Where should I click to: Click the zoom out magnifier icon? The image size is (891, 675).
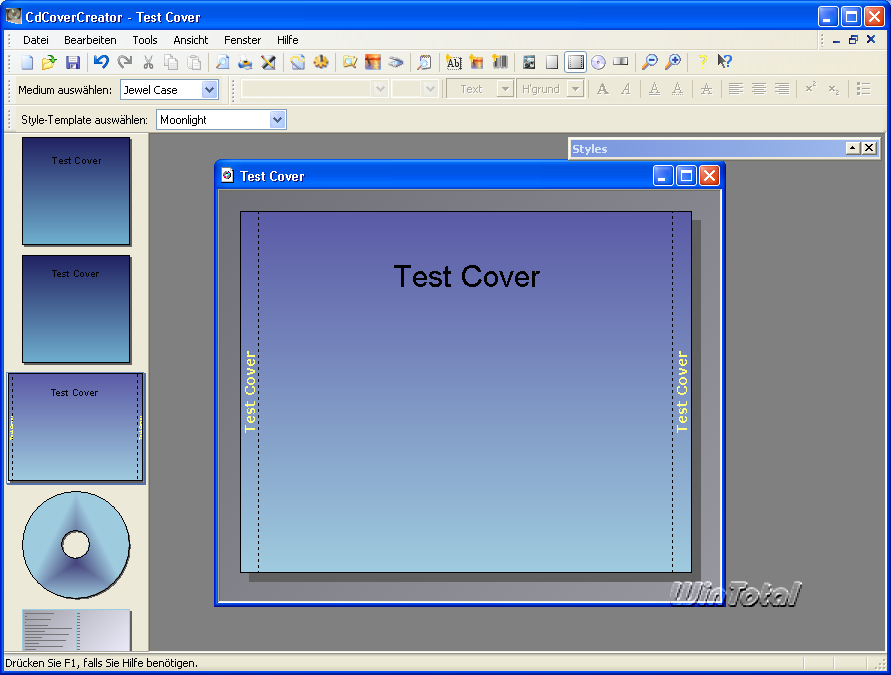coord(650,62)
